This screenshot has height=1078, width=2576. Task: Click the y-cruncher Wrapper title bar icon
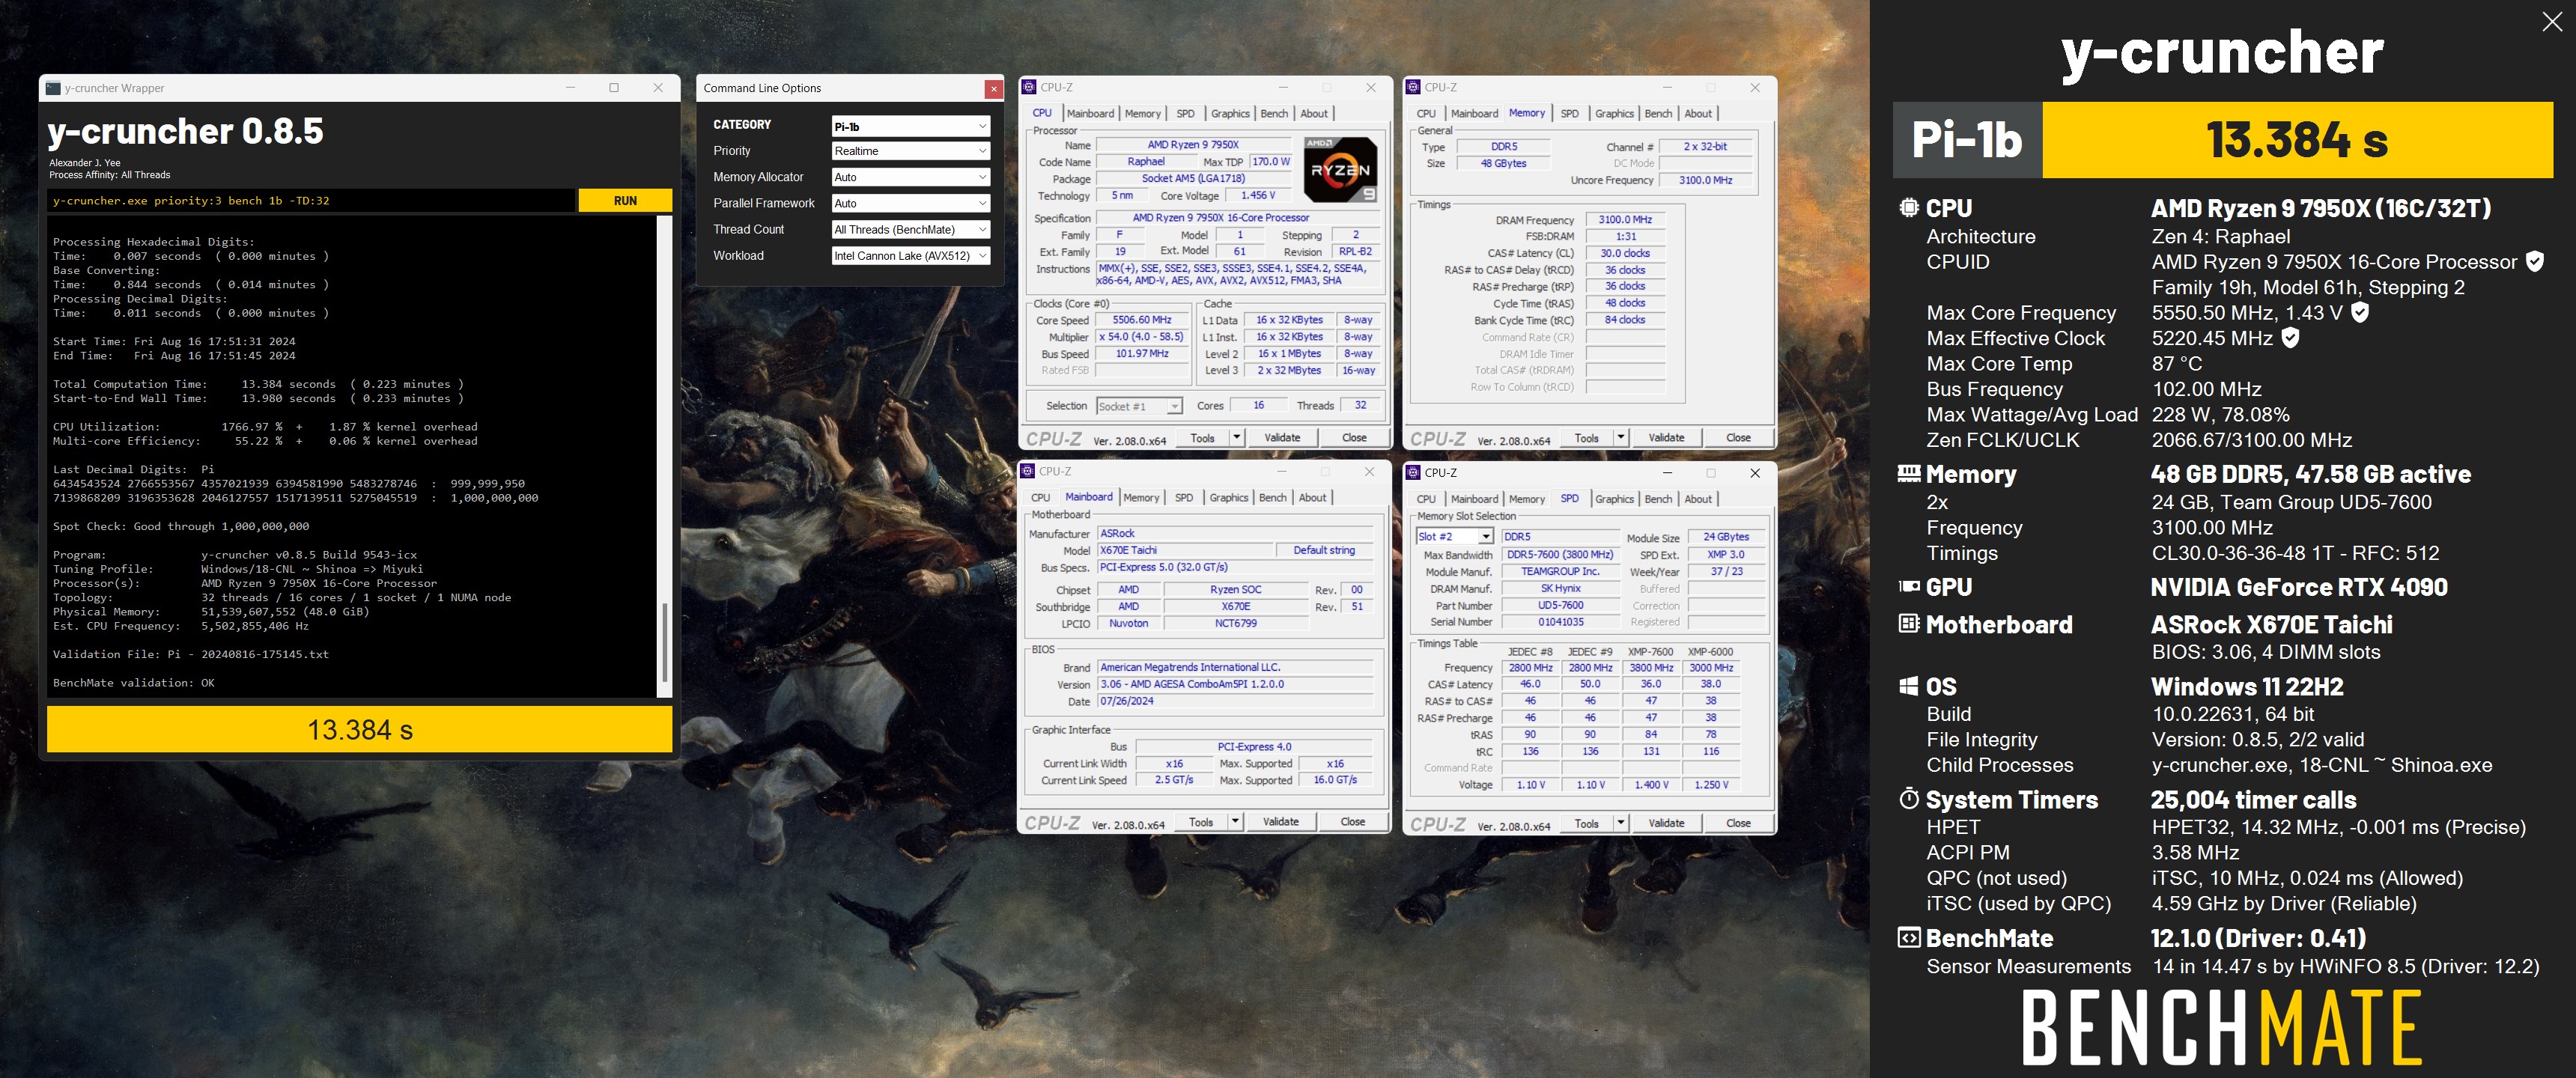coord(53,88)
